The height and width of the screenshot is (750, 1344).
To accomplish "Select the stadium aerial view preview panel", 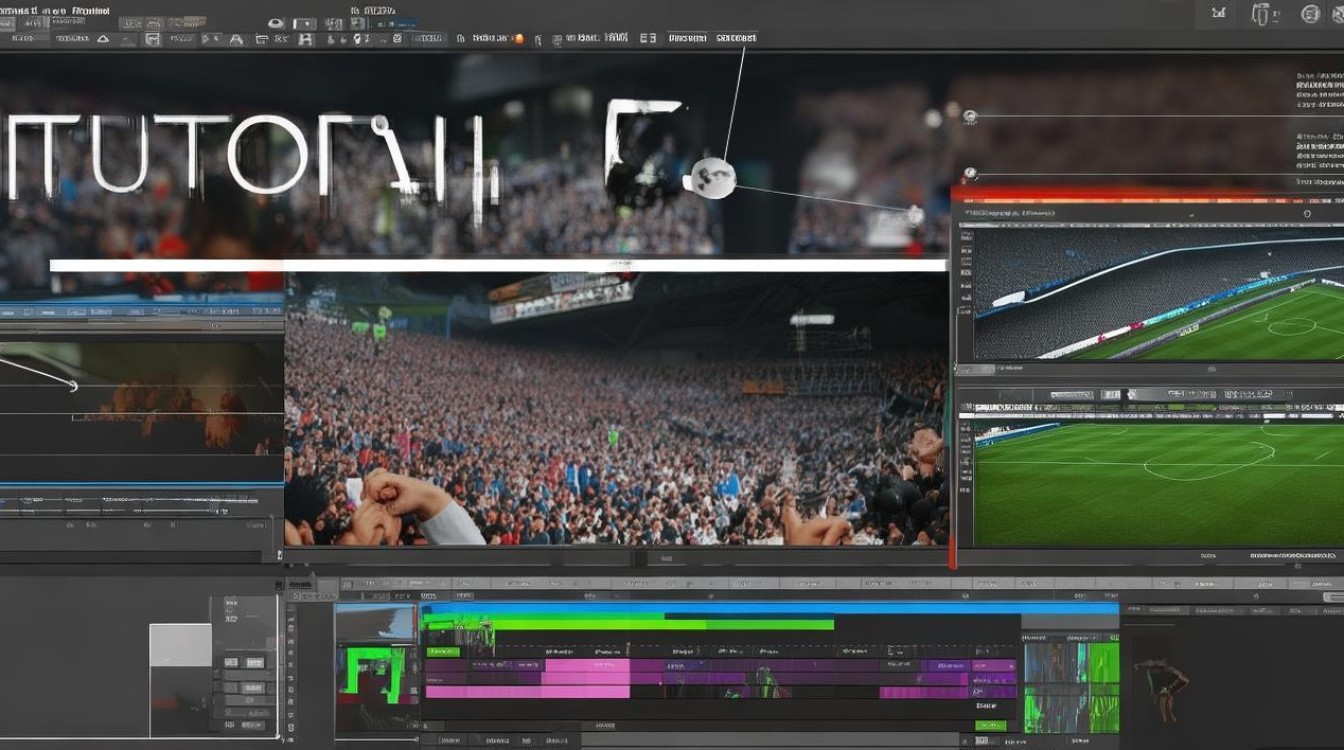I will coord(1151,292).
